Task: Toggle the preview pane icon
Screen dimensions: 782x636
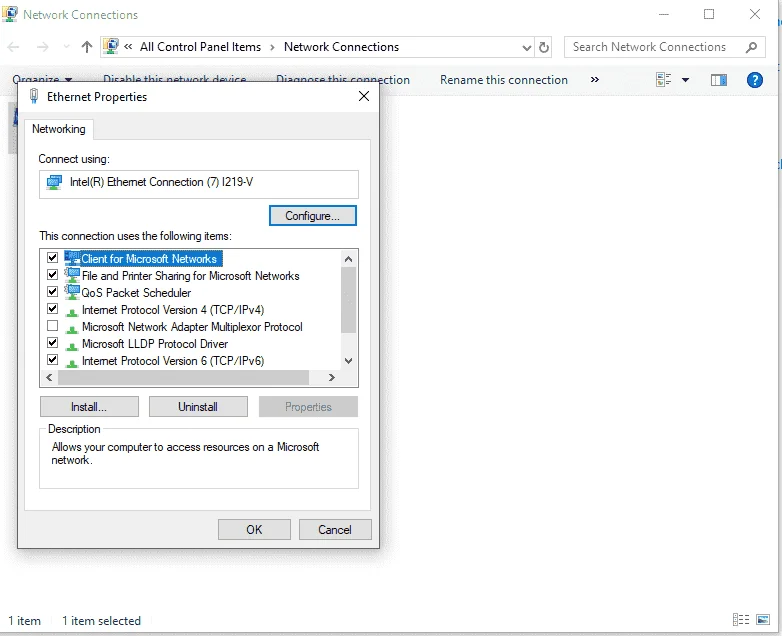Action: [719, 80]
